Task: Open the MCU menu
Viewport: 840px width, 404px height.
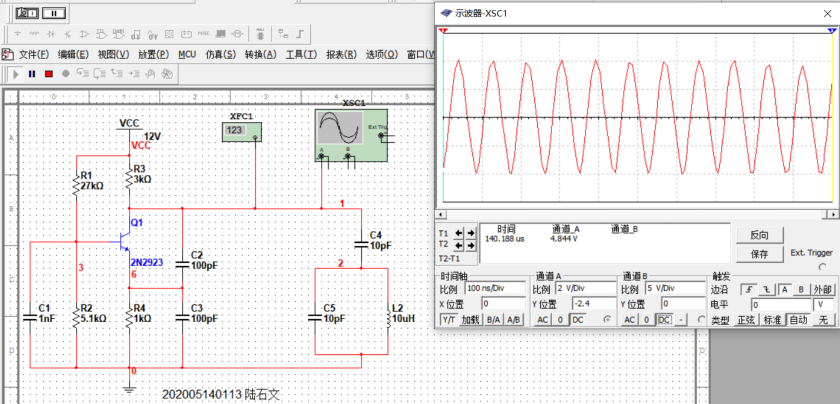Action: pos(187,55)
